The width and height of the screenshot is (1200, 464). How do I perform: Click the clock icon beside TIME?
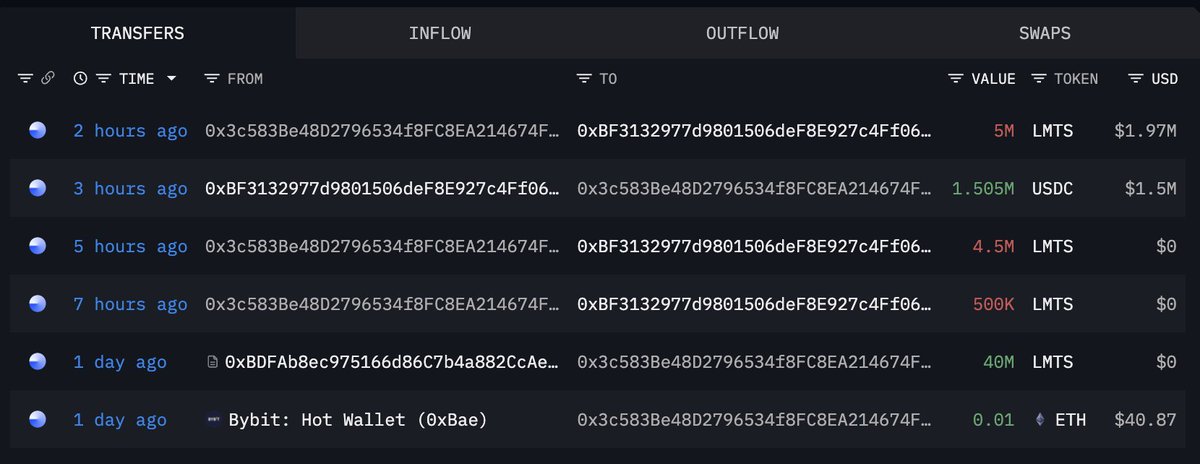tap(80, 79)
